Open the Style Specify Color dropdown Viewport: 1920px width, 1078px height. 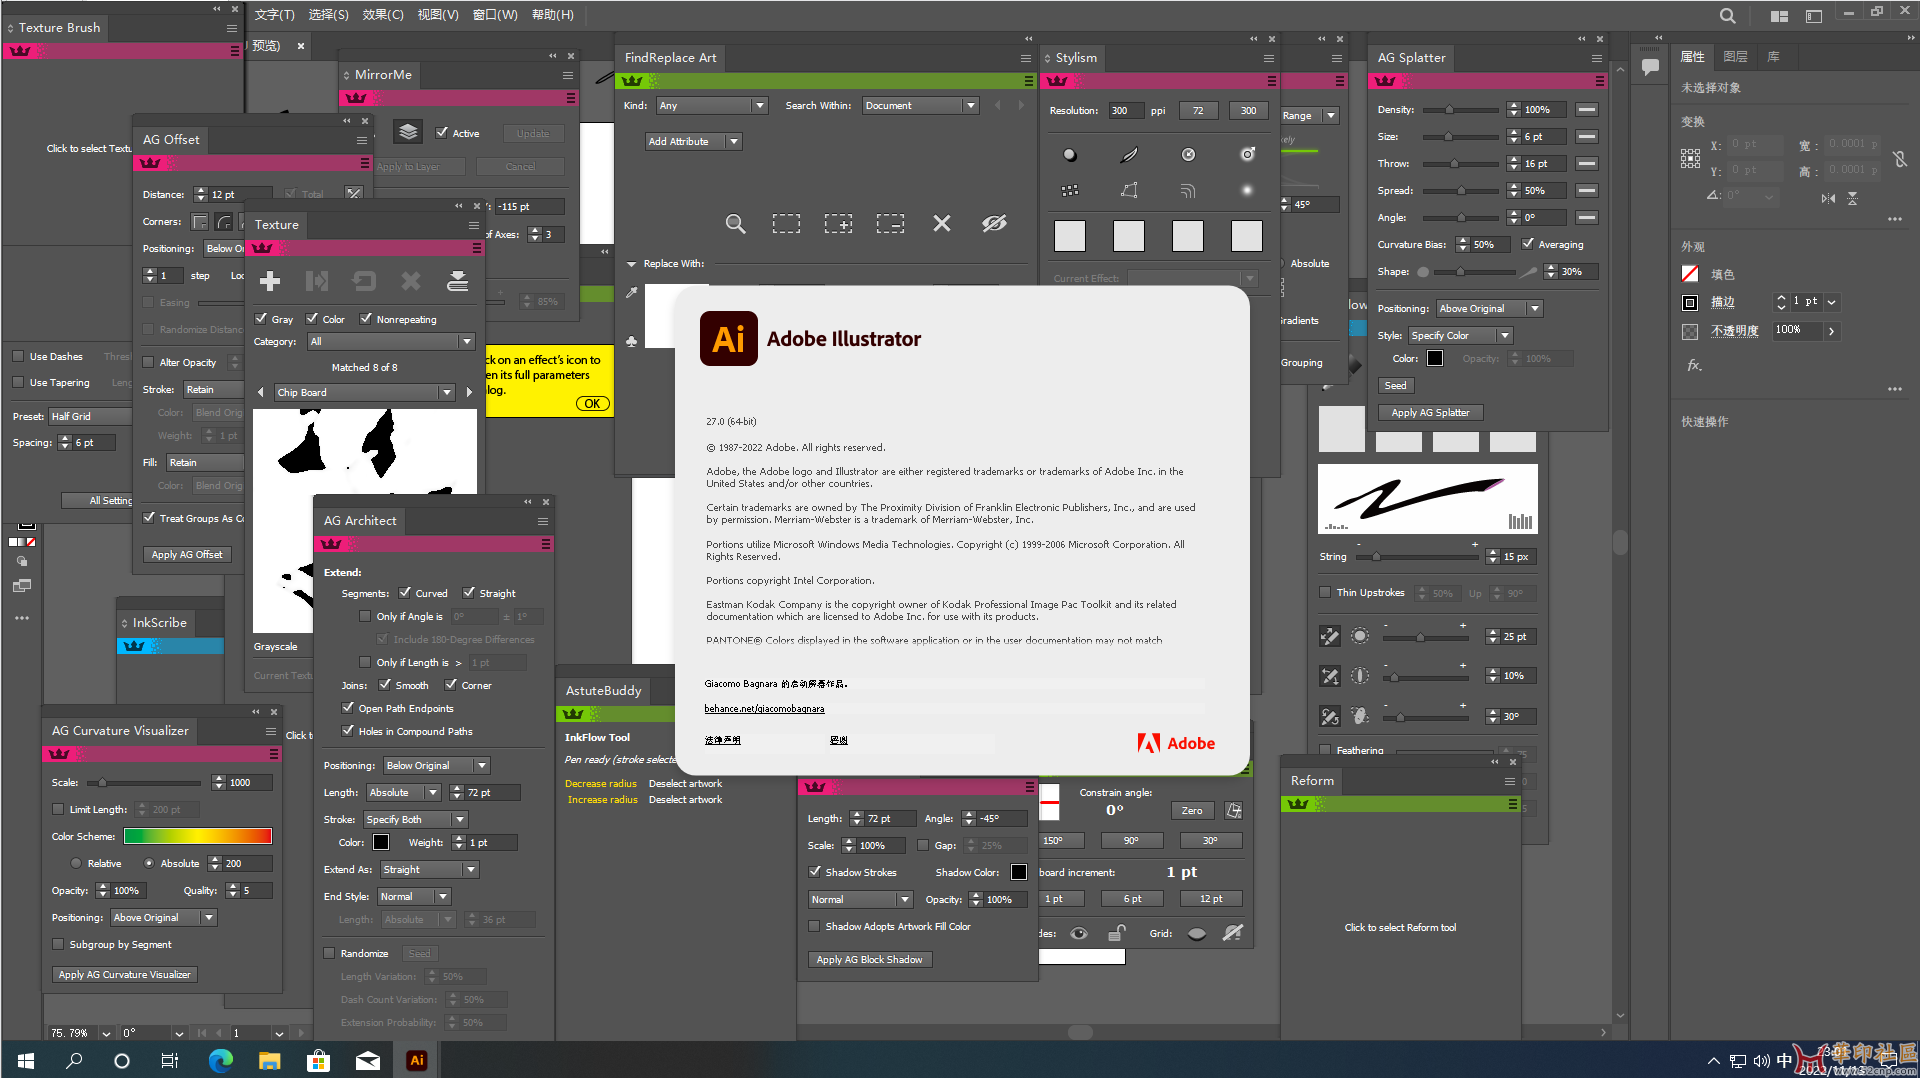1460,335
